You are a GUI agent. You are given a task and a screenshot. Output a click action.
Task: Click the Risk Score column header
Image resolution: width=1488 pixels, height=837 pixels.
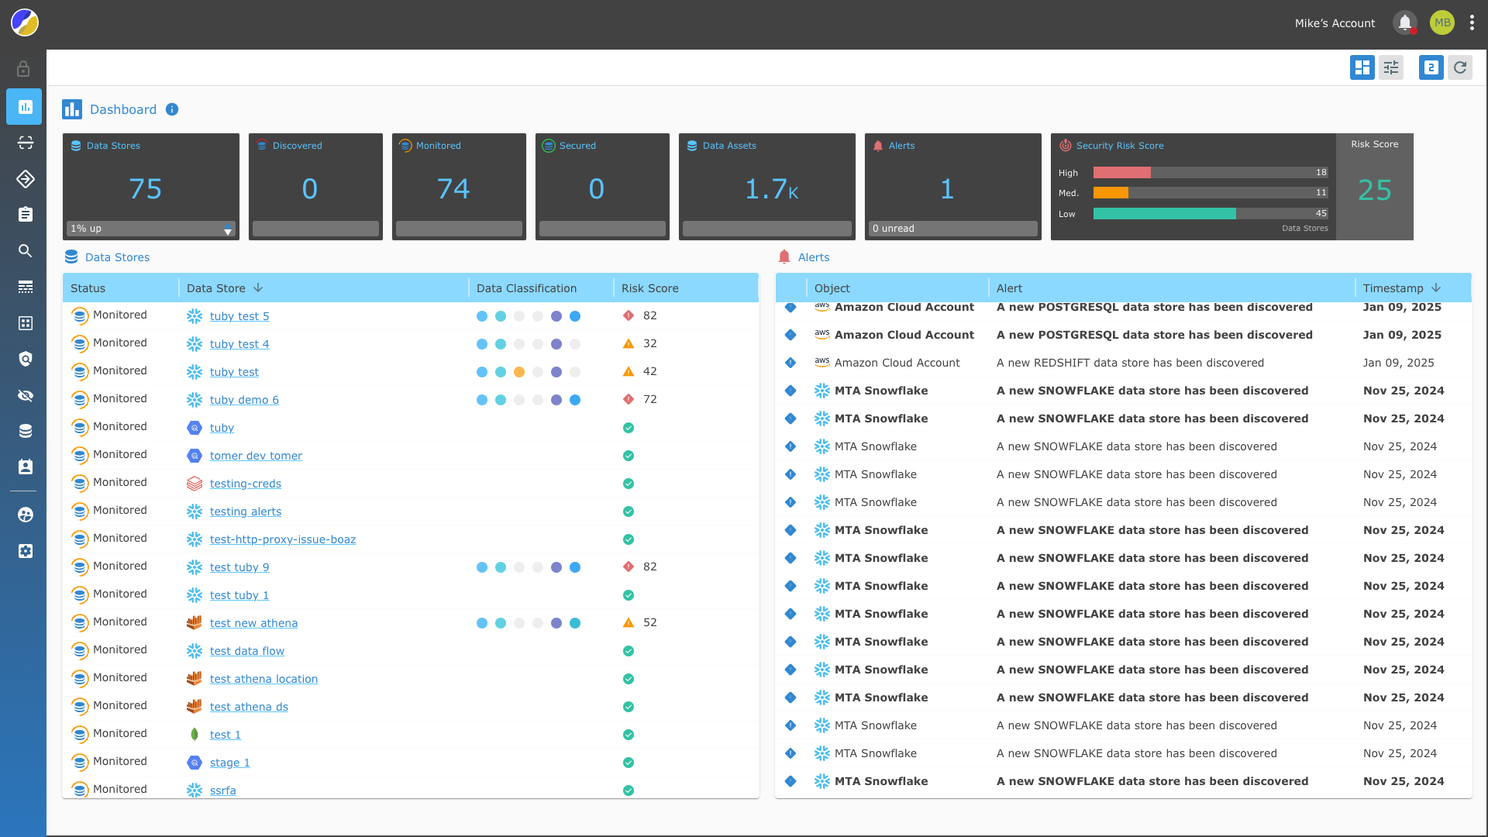[x=649, y=288]
